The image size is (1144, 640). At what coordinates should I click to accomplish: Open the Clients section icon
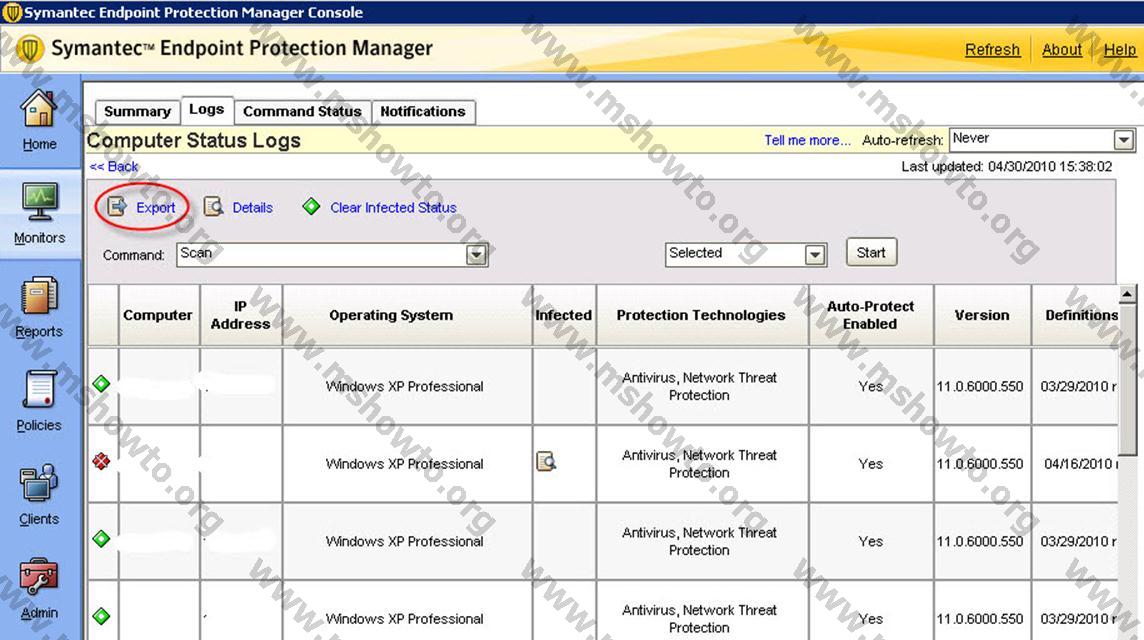coord(39,482)
